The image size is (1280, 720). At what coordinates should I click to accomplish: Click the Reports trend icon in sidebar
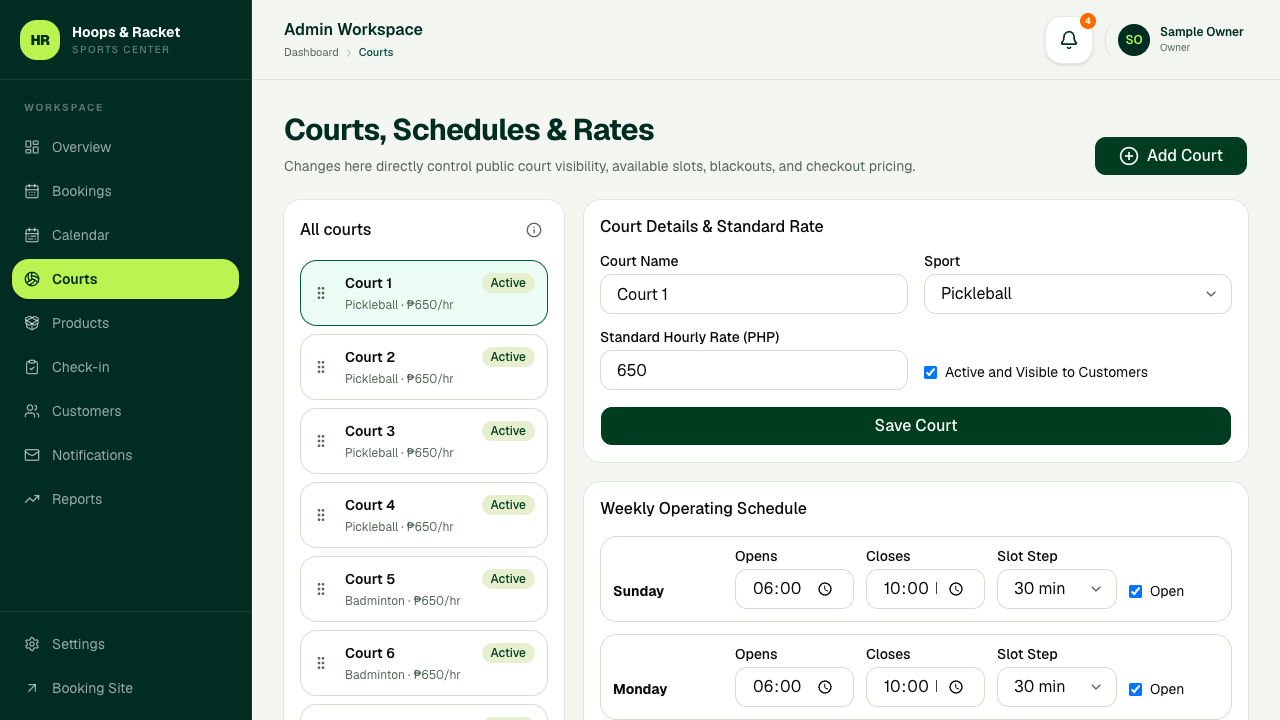[x=32, y=499]
